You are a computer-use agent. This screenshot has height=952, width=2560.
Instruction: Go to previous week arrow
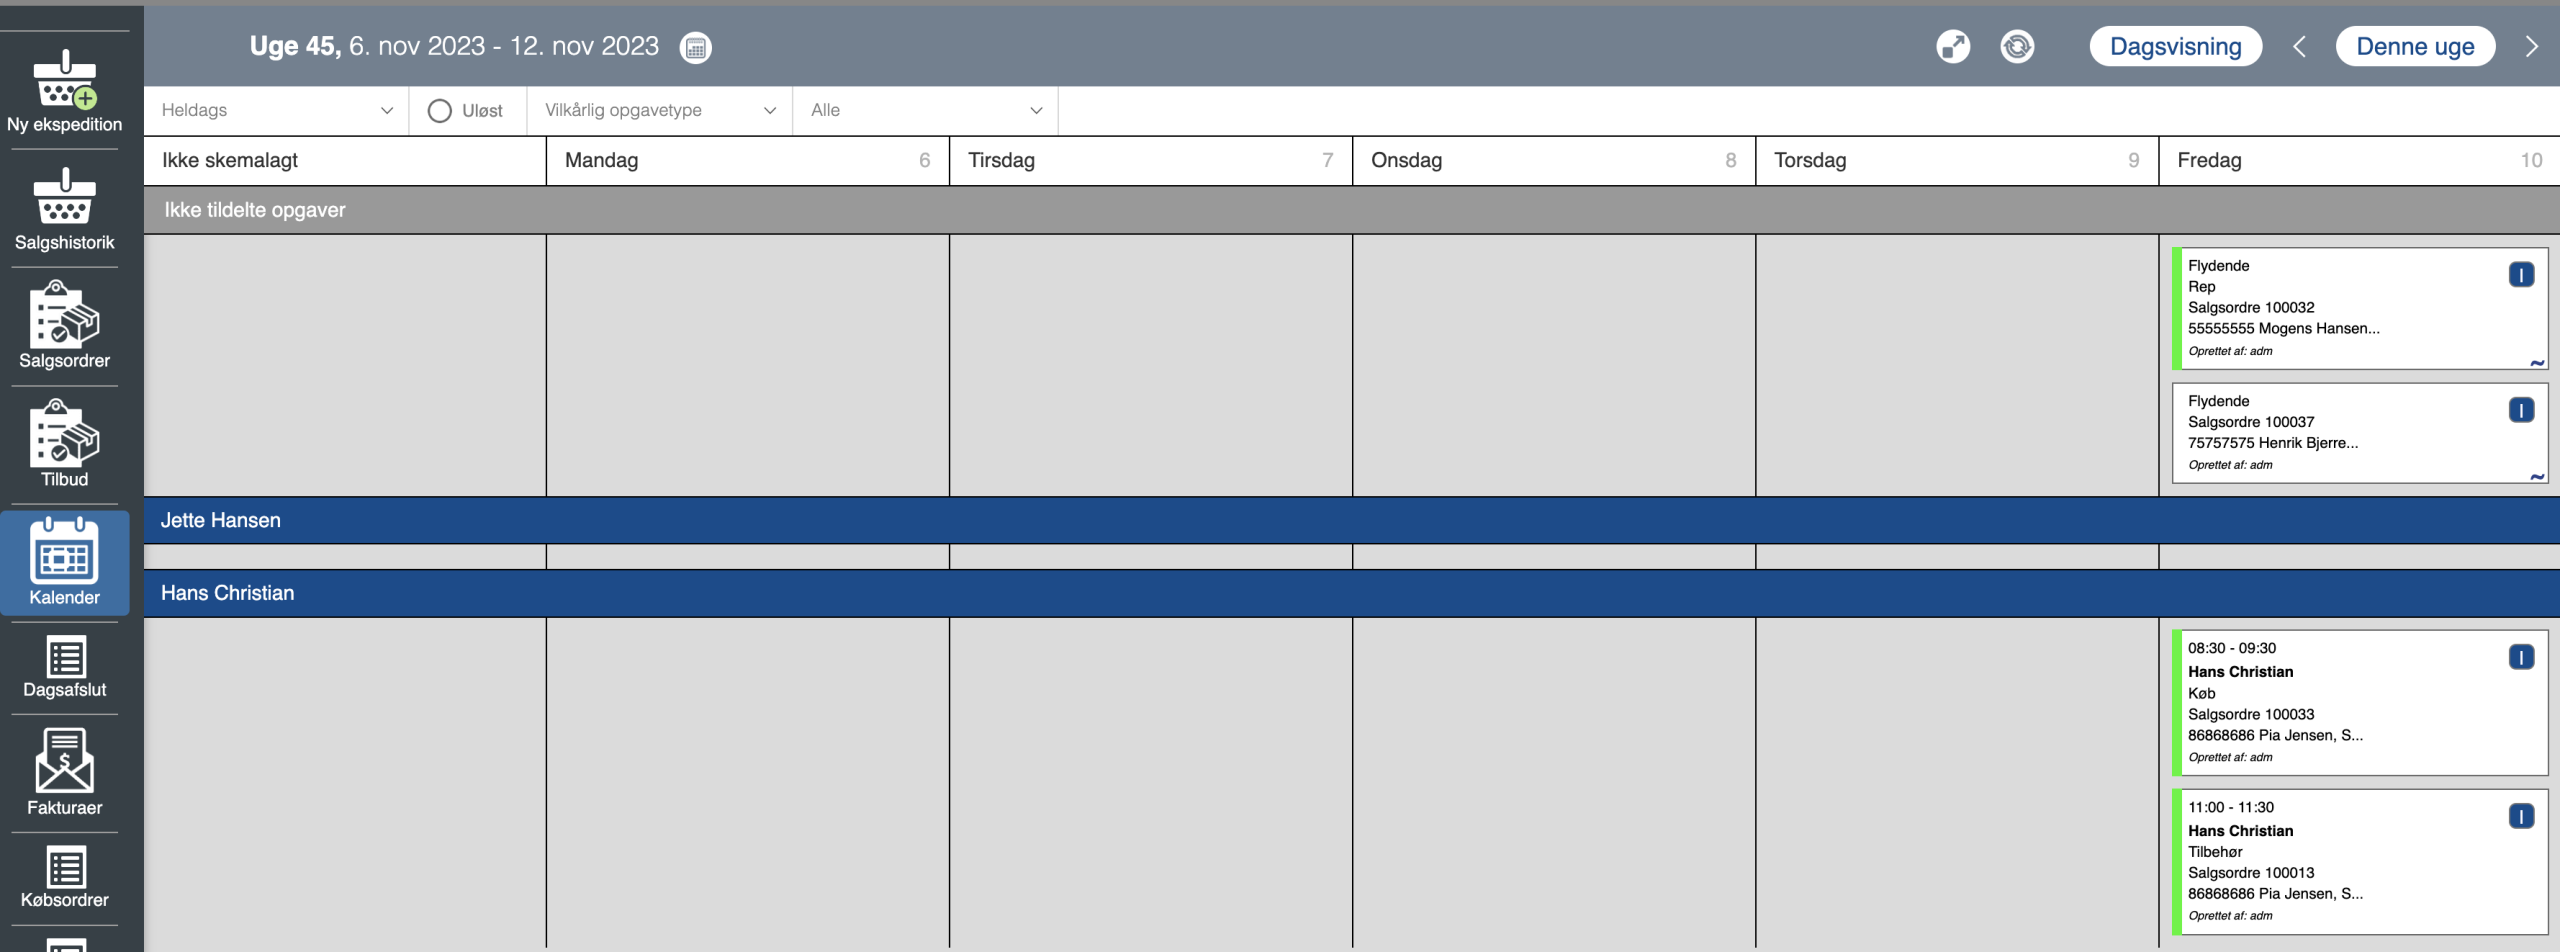click(2299, 47)
